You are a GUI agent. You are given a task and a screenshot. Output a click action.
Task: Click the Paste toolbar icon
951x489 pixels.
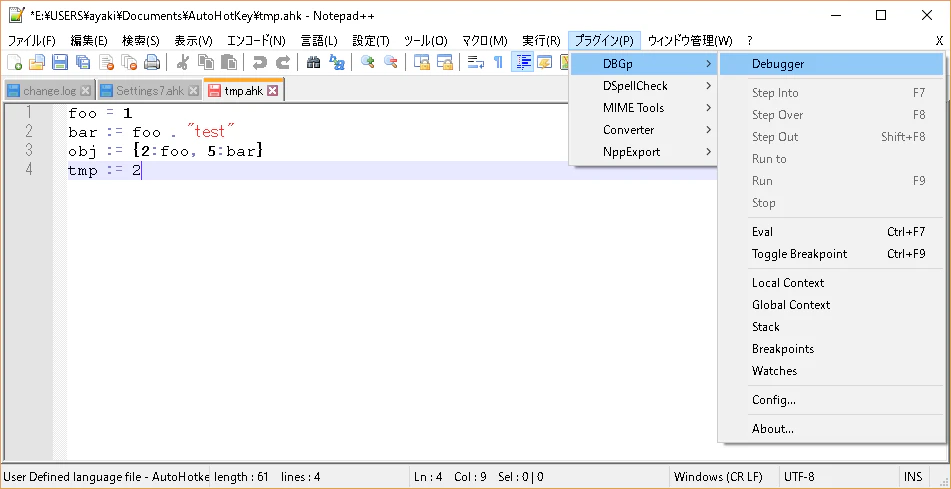(229, 62)
